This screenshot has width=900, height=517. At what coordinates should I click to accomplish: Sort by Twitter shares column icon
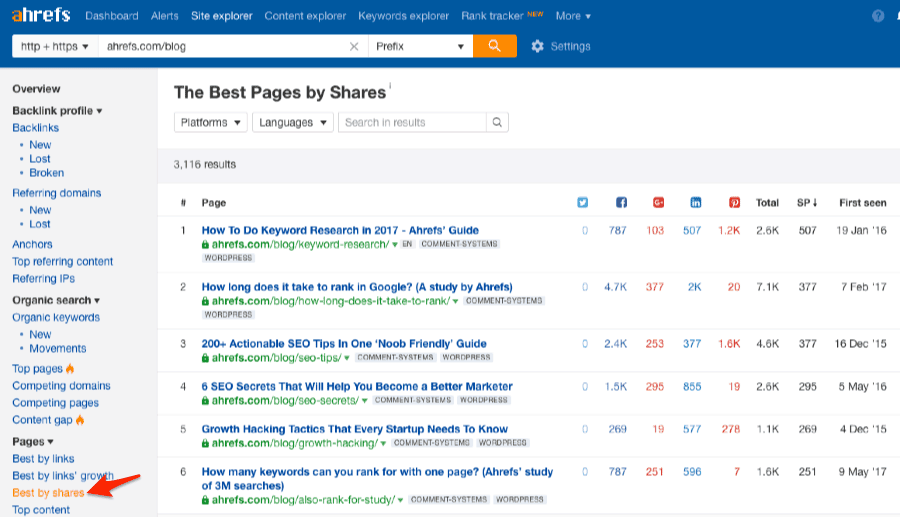point(583,203)
